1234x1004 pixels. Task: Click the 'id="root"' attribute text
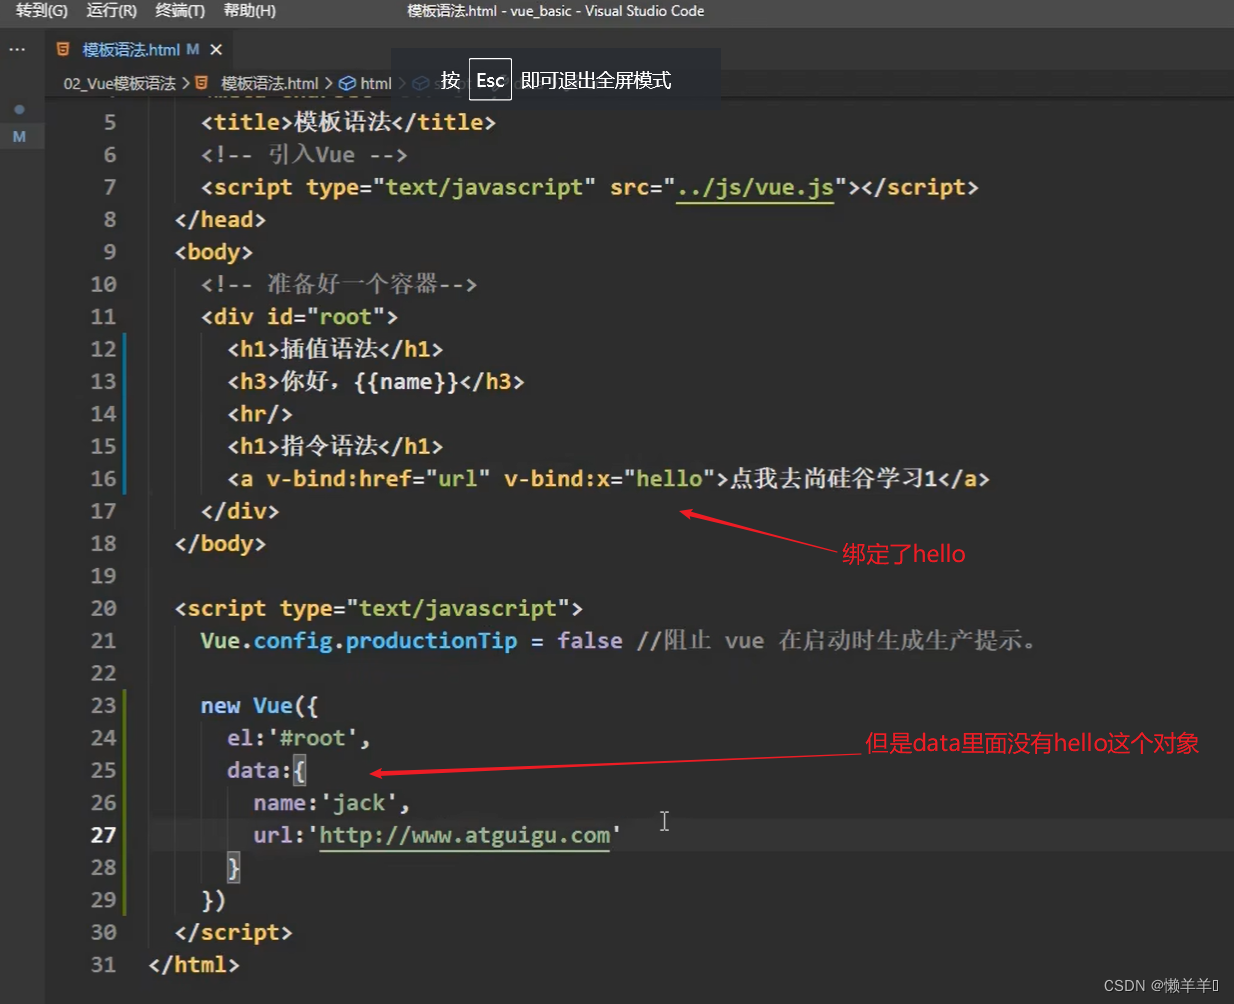[x=326, y=317]
